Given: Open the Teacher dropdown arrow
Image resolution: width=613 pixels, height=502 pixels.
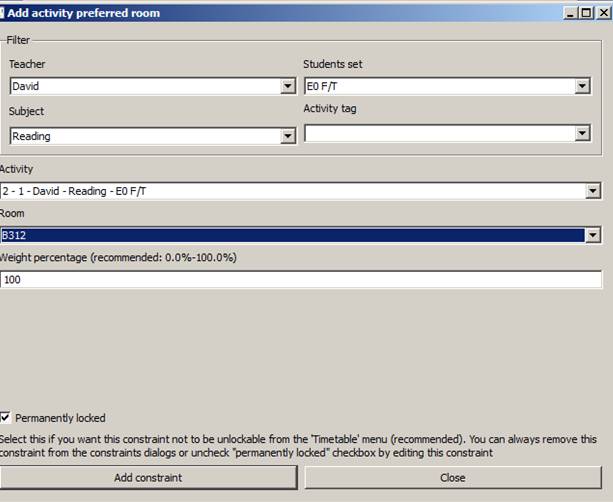Looking at the screenshot, I should pos(288,87).
